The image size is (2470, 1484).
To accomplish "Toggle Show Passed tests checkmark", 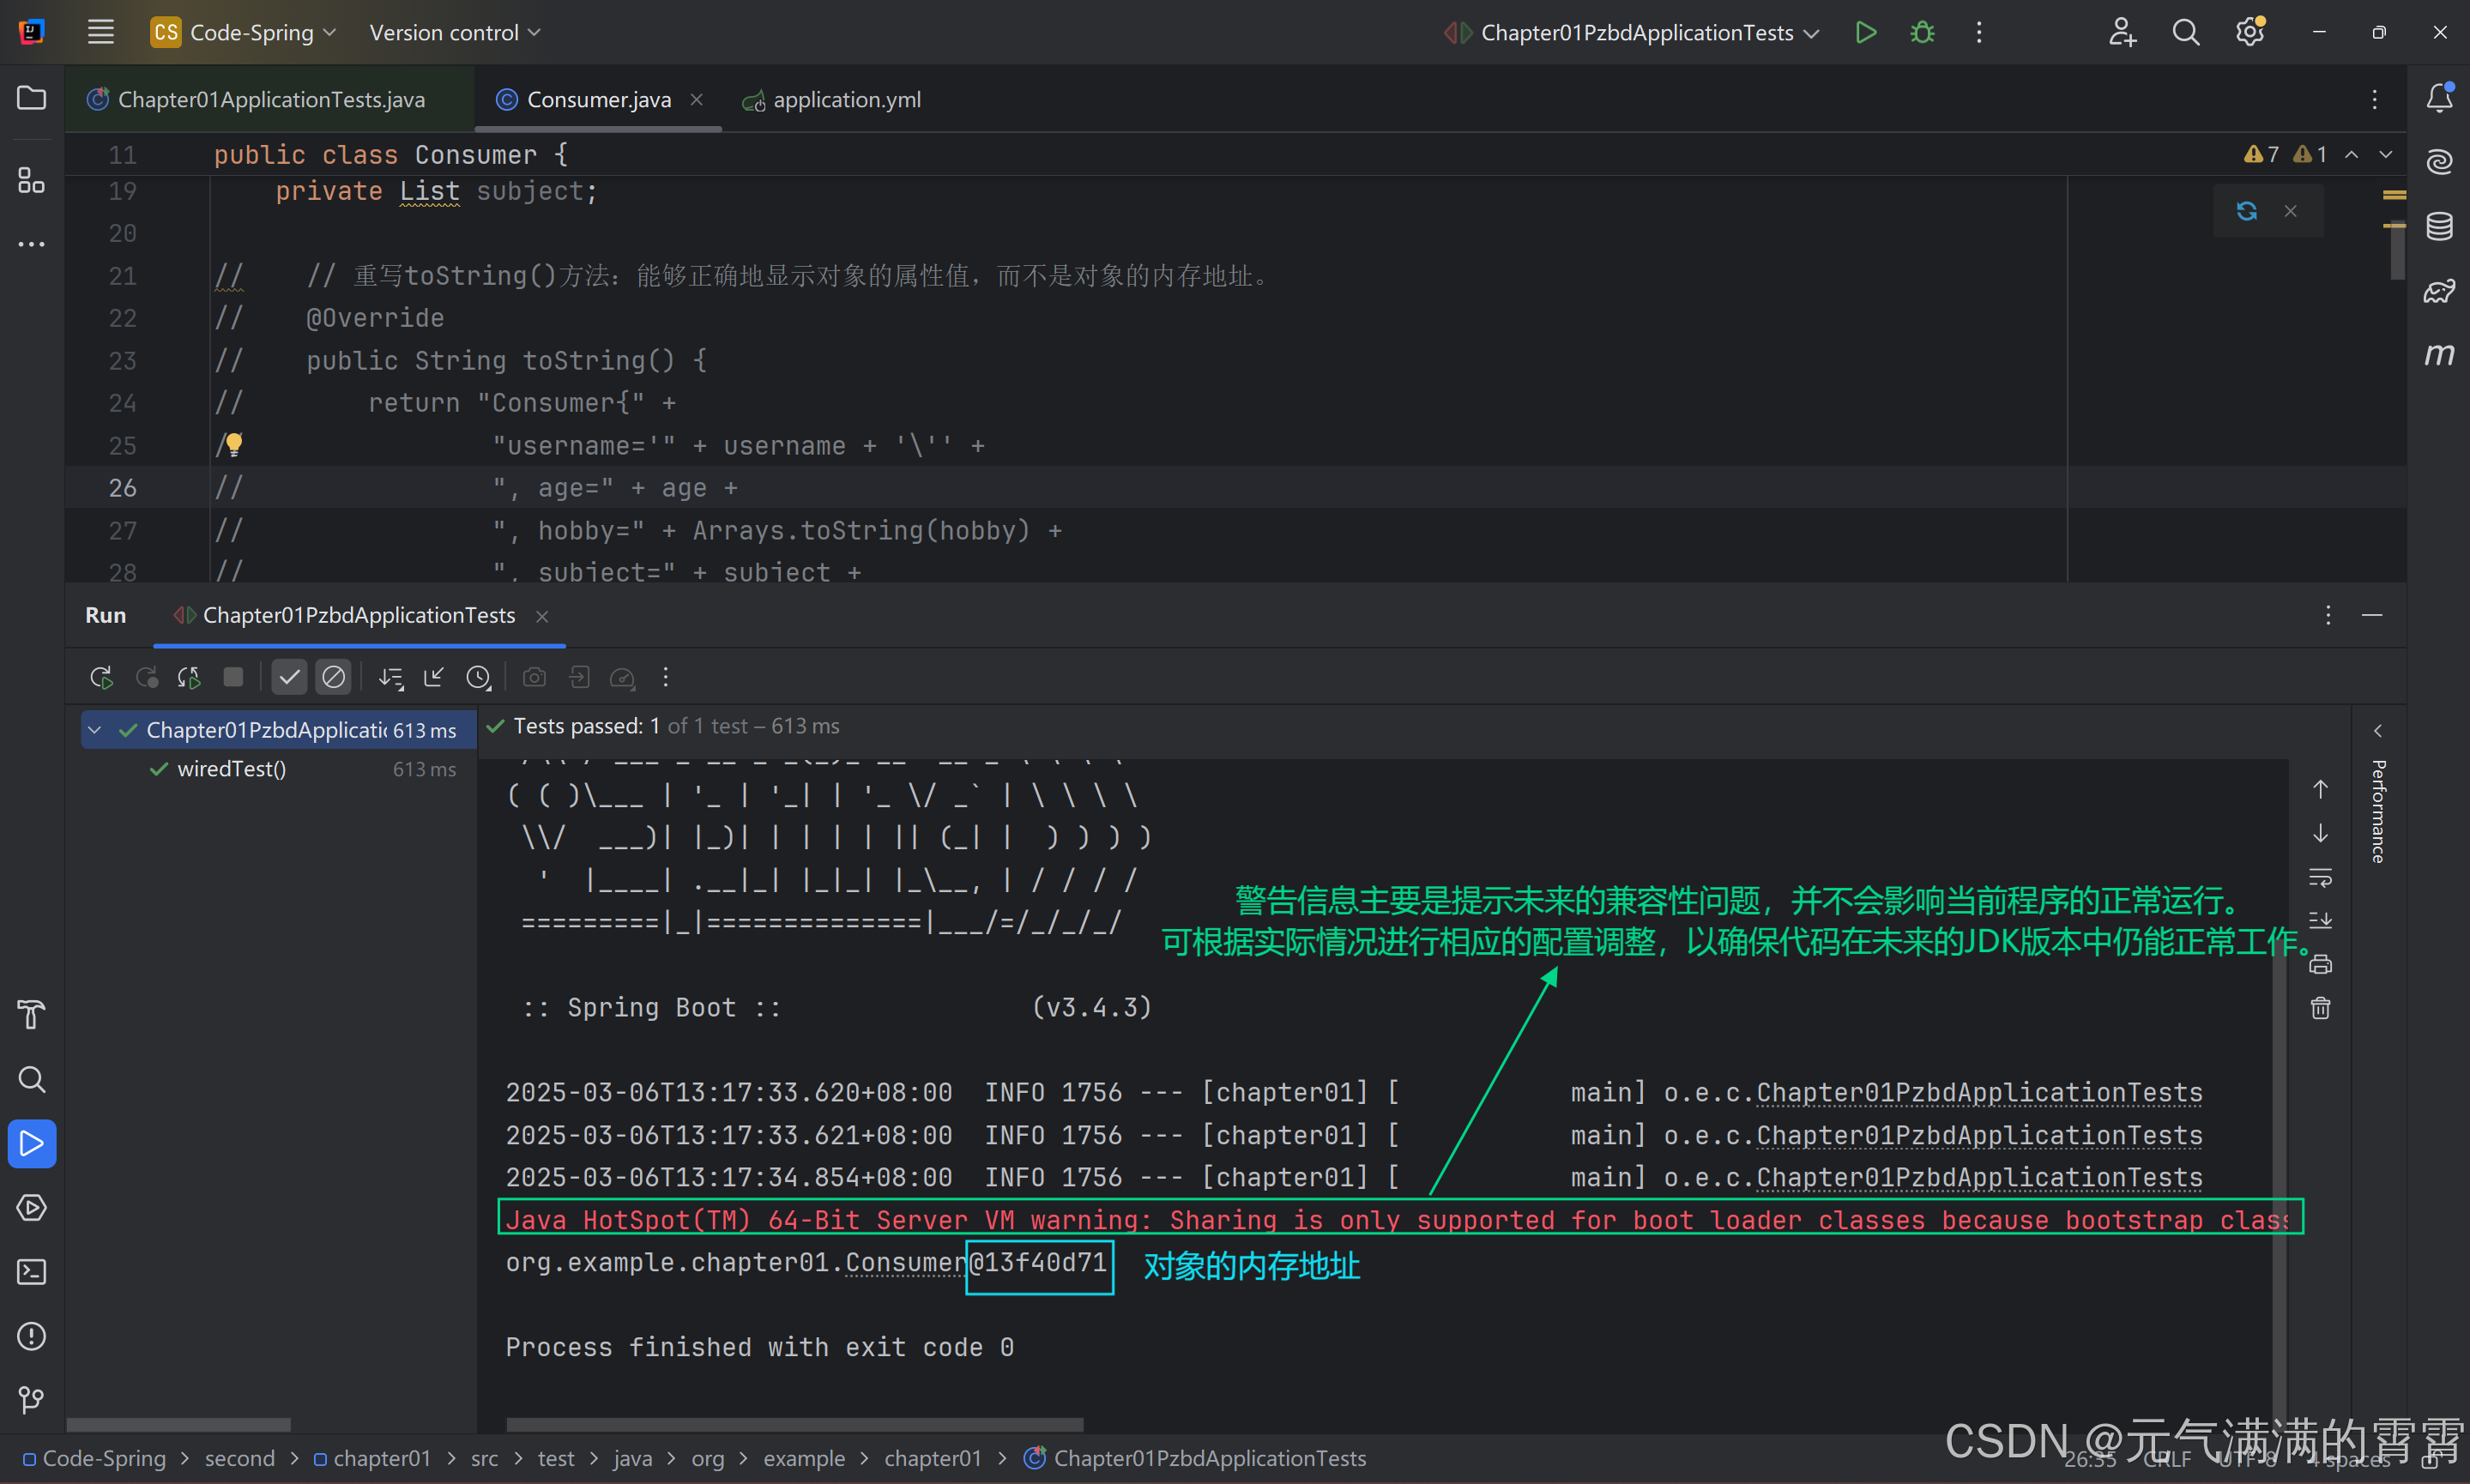I will click(289, 677).
